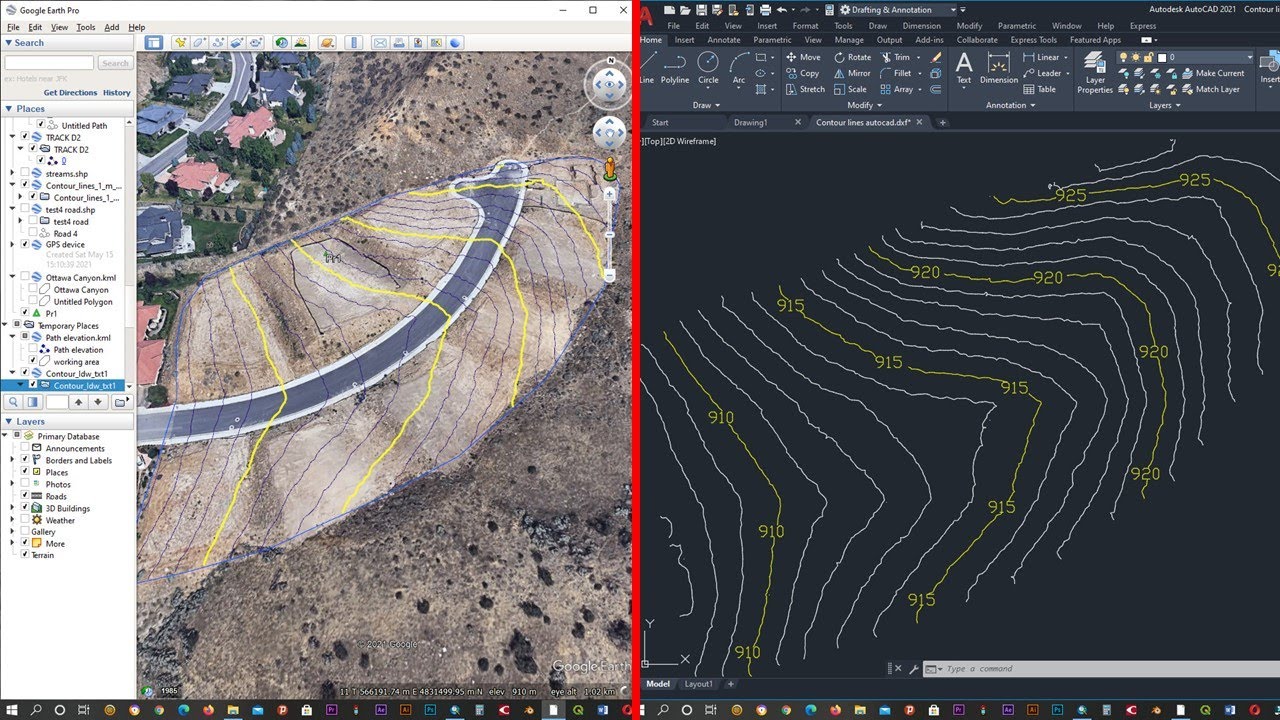Open Google Earth Tools menu

pyautogui.click(x=86, y=27)
